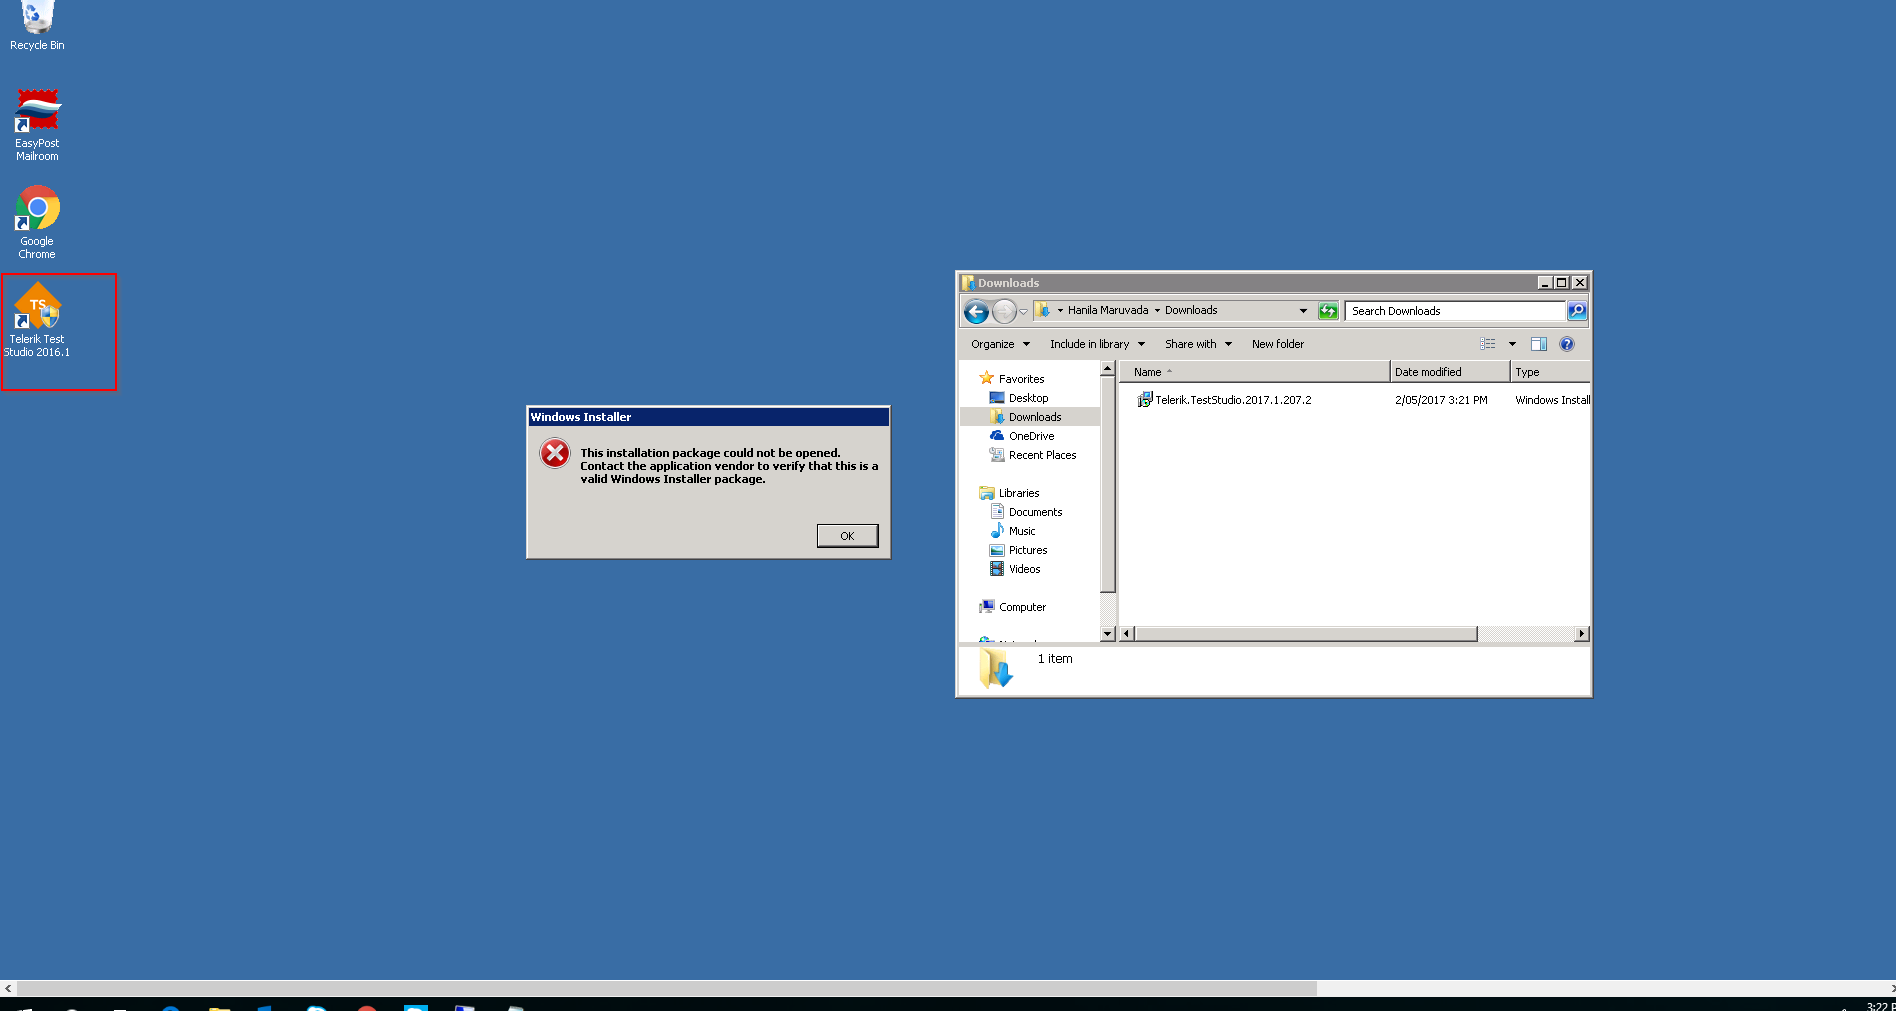Click the search magnifier icon in Downloads
This screenshot has height=1011, width=1896.
pos(1577,311)
